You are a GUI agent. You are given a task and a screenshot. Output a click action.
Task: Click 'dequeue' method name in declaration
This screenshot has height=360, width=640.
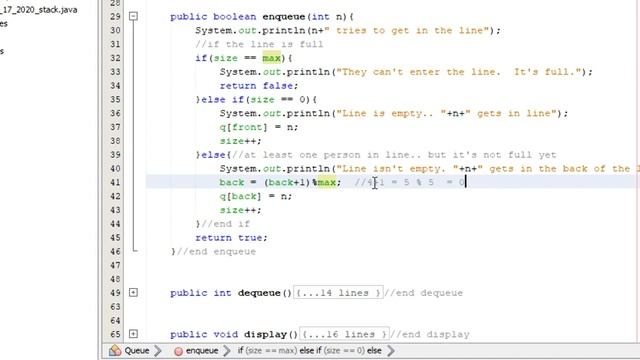pos(259,293)
